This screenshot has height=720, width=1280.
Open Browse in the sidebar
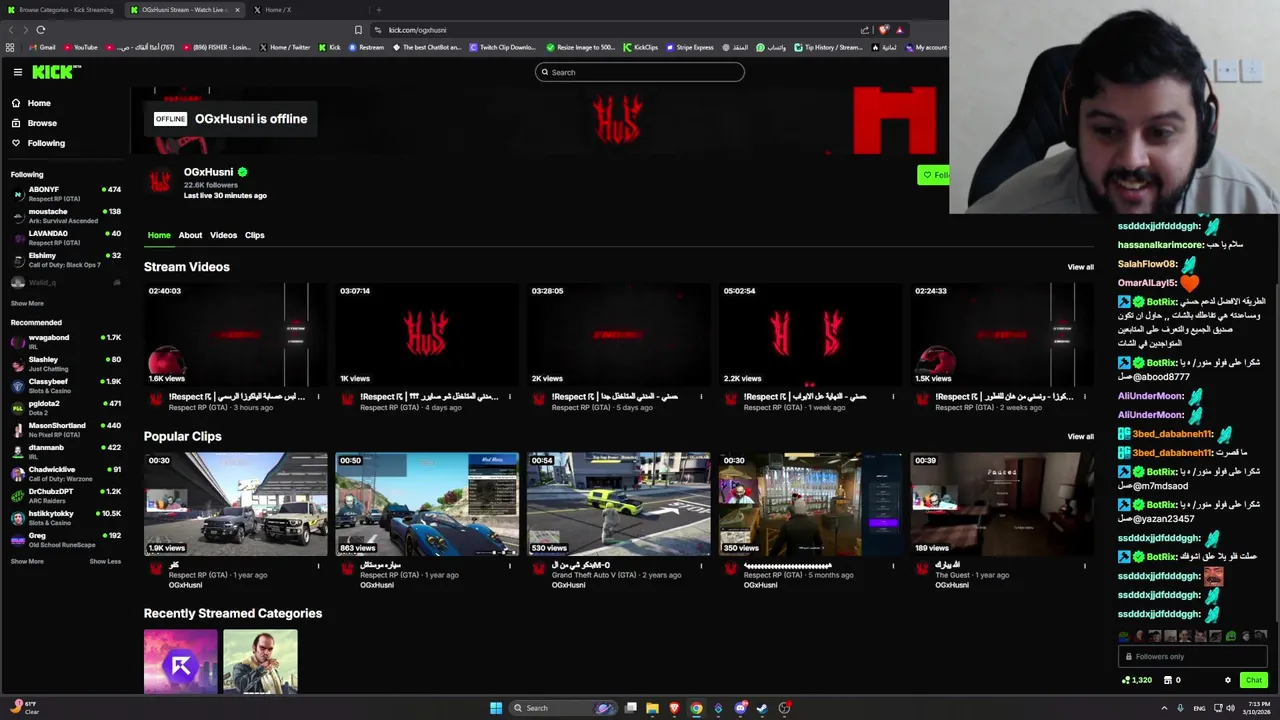tap(42, 123)
